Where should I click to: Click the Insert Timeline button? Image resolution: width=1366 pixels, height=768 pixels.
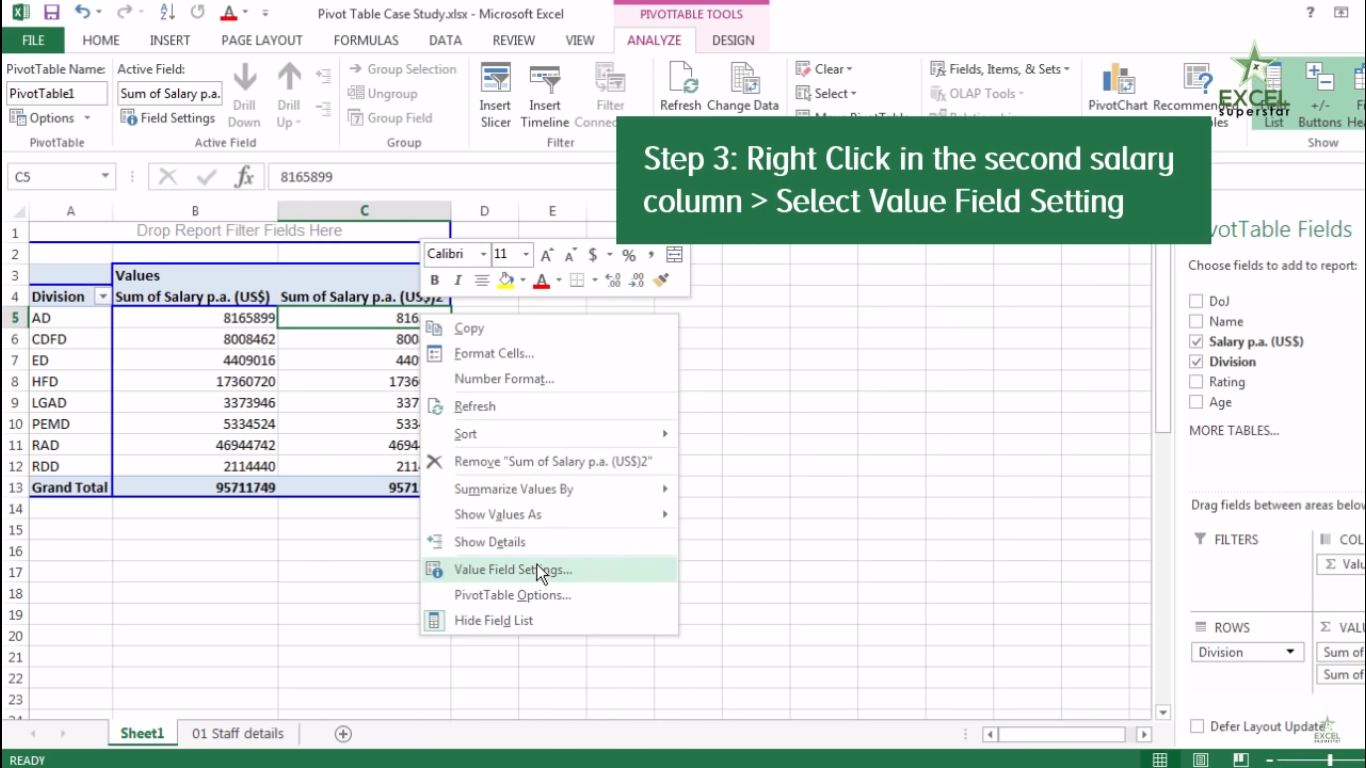(544, 96)
